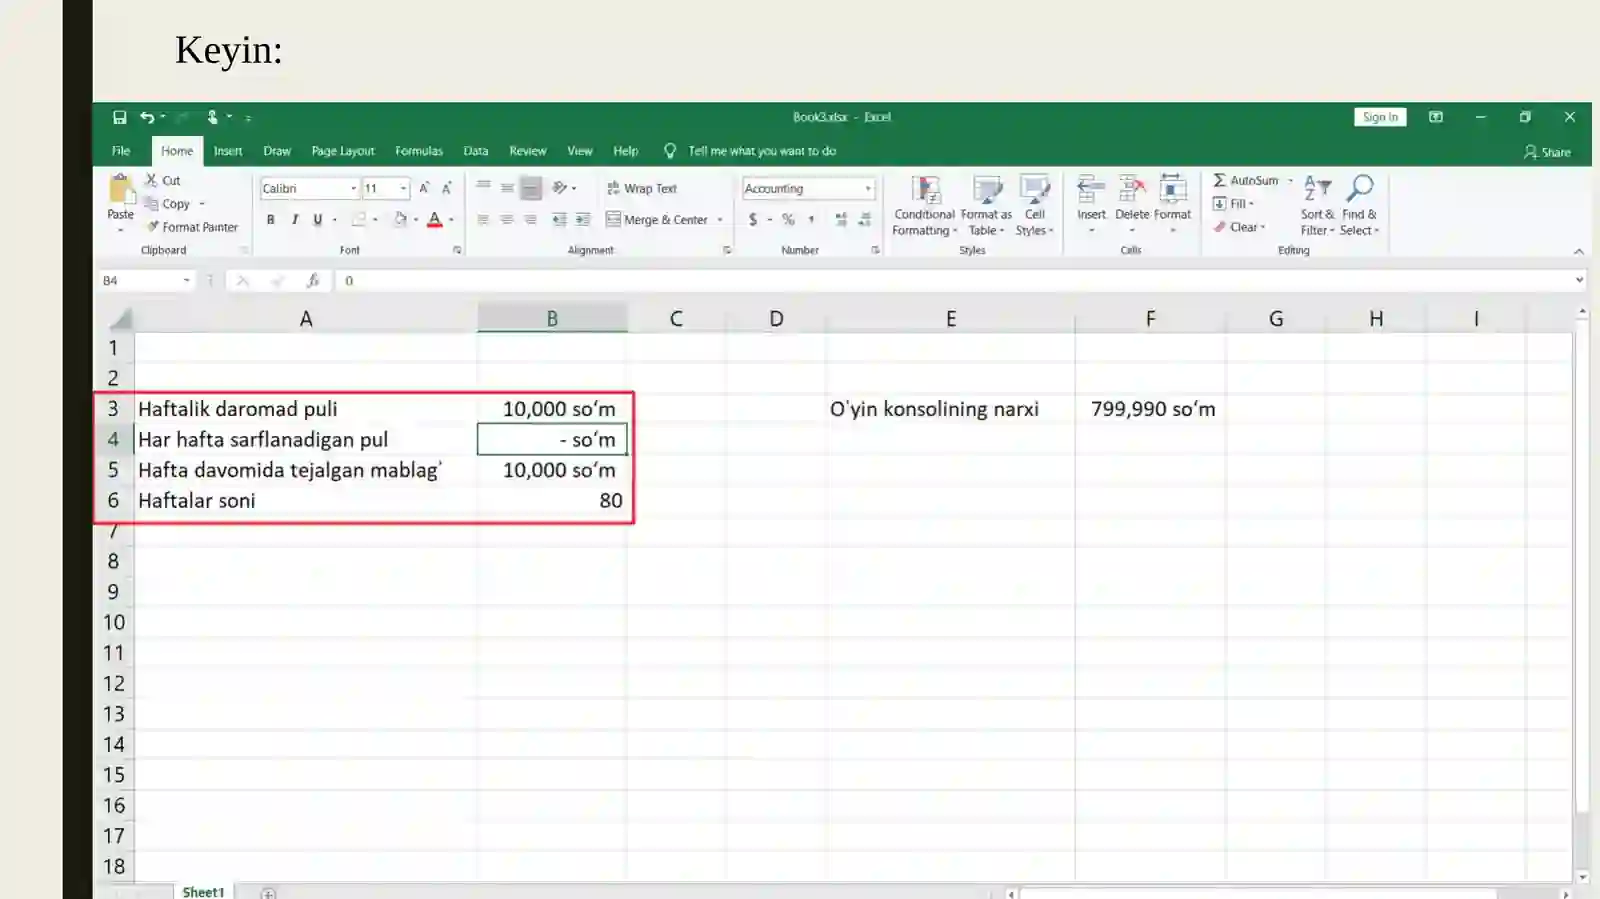Collapse the ribbon with chevron arrow
Screen dimensions: 1600x899
tap(1579, 251)
